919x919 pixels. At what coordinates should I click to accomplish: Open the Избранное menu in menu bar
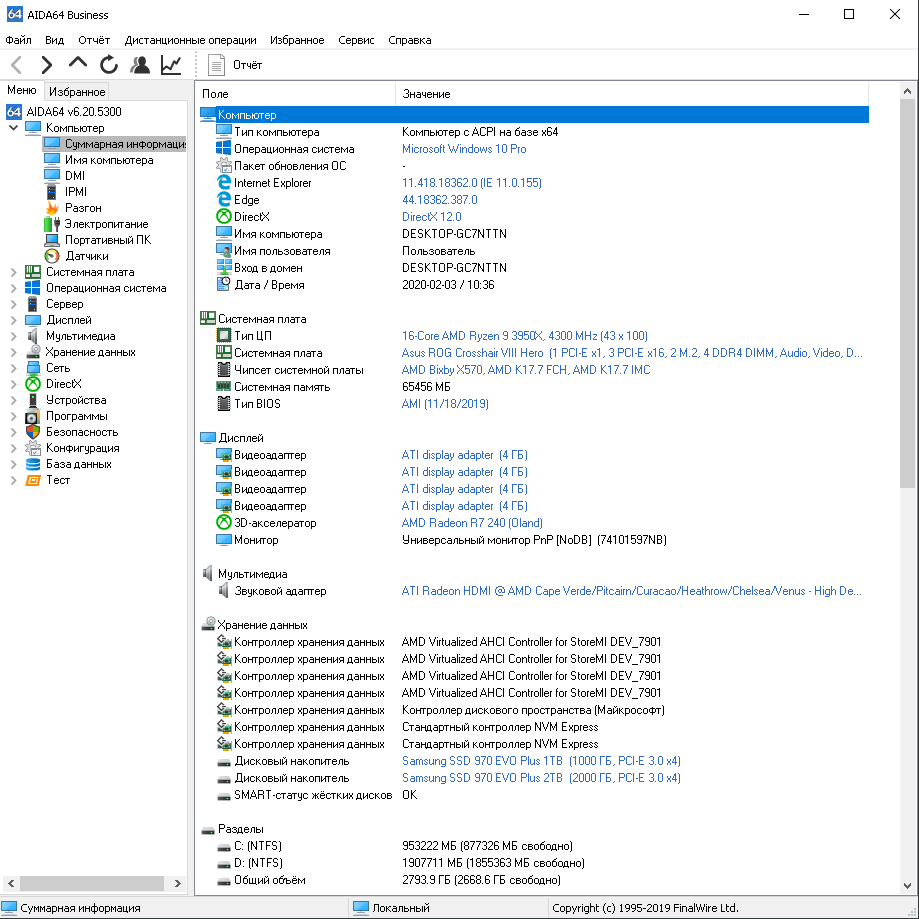(297, 40)
